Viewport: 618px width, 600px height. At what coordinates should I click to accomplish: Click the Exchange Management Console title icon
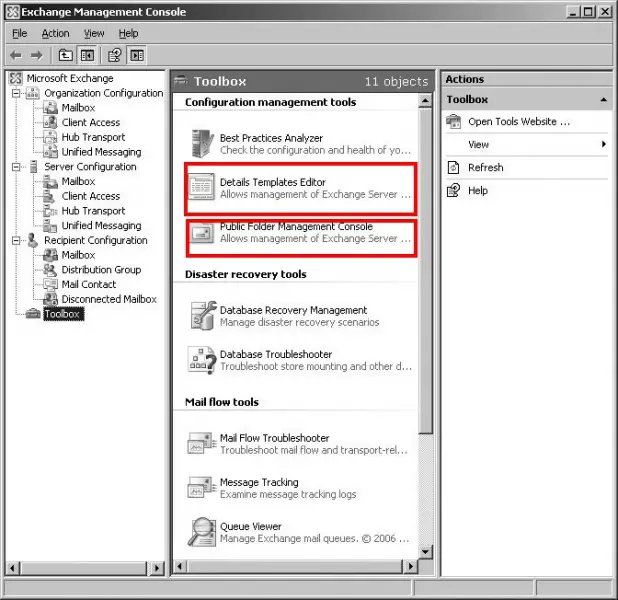click(x=13, y=12)
